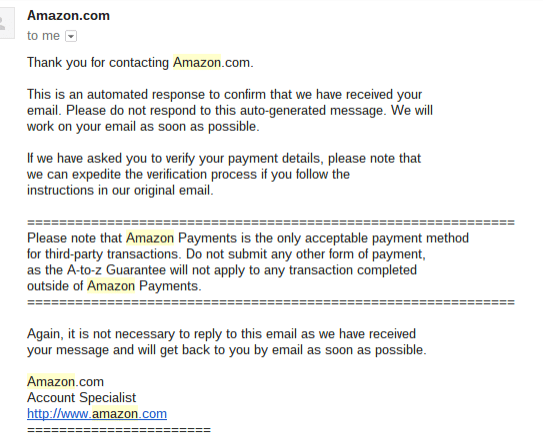Open the Amazon.com sender name
The width and height of the screenshot is (543, 441).
pos(68,16)
